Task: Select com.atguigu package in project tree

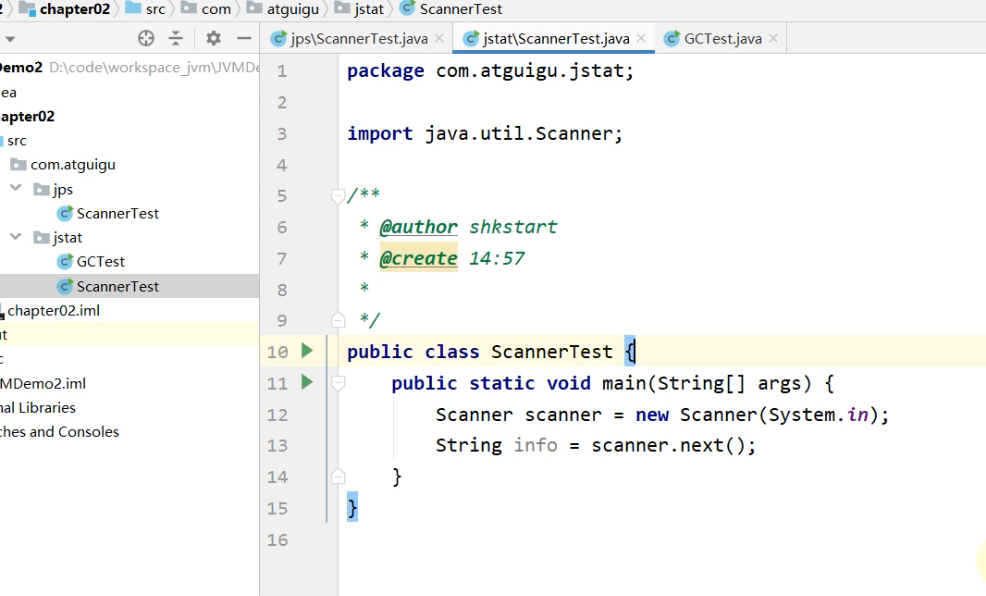Action: tap(73, 165)
